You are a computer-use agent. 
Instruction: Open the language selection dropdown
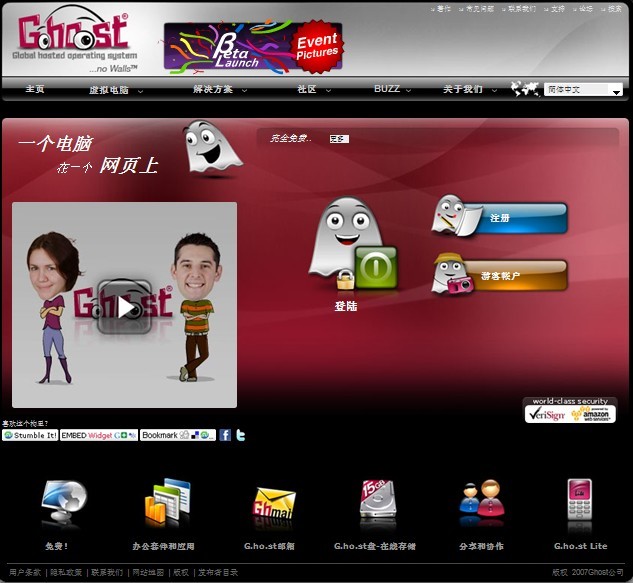point(584,90)
